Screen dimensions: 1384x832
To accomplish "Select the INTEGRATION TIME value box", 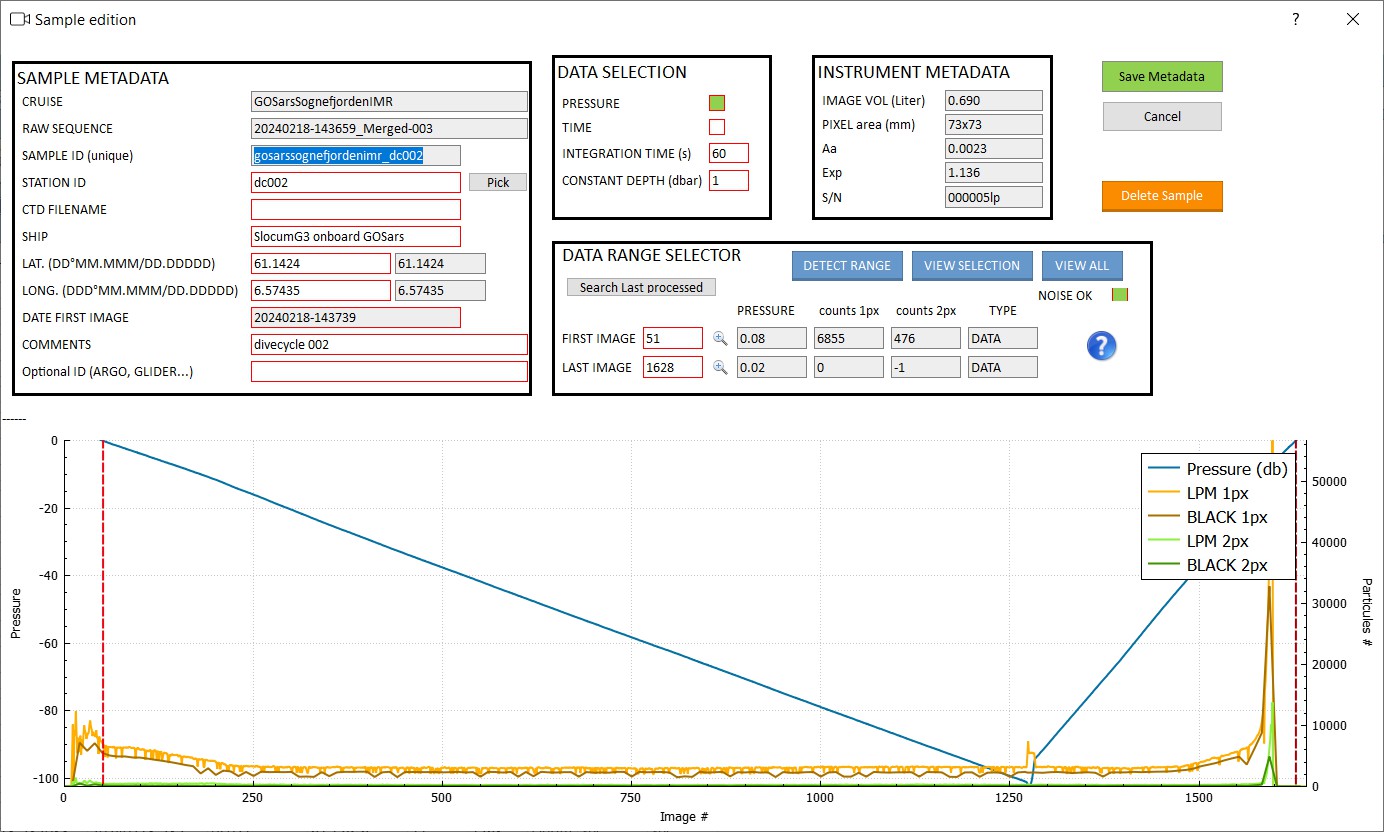I will pyautogui.click(x=727, y=152).
